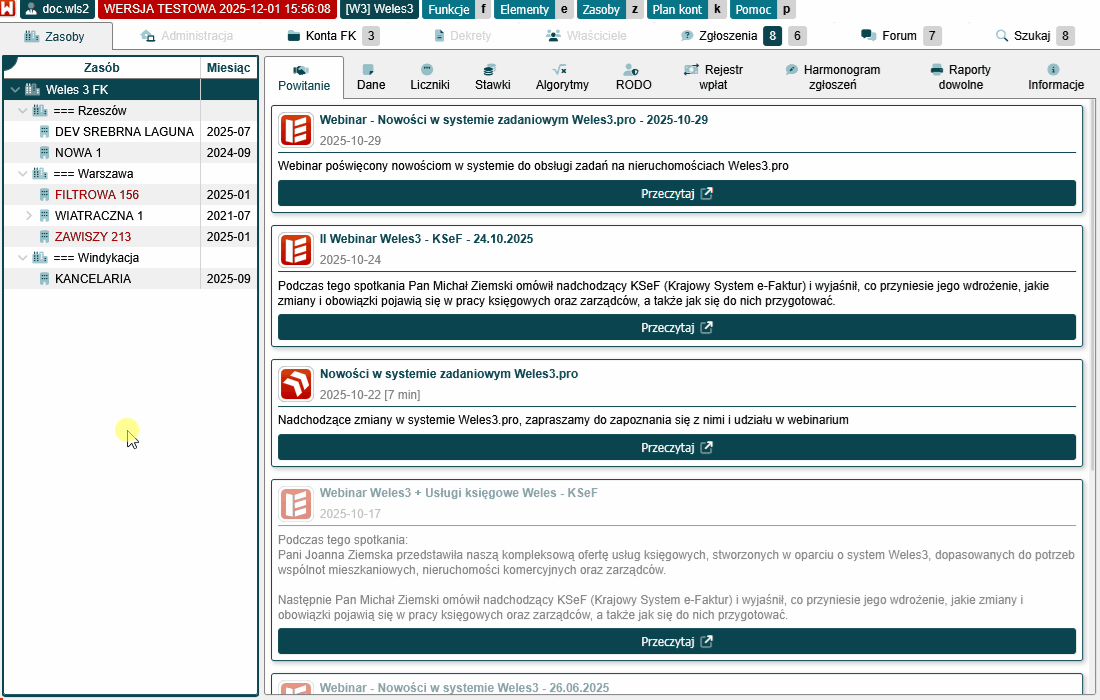Expand the WIATRACZNA 1 tree node
This screenshot has width=1100, height=700.
click(29, 216)
